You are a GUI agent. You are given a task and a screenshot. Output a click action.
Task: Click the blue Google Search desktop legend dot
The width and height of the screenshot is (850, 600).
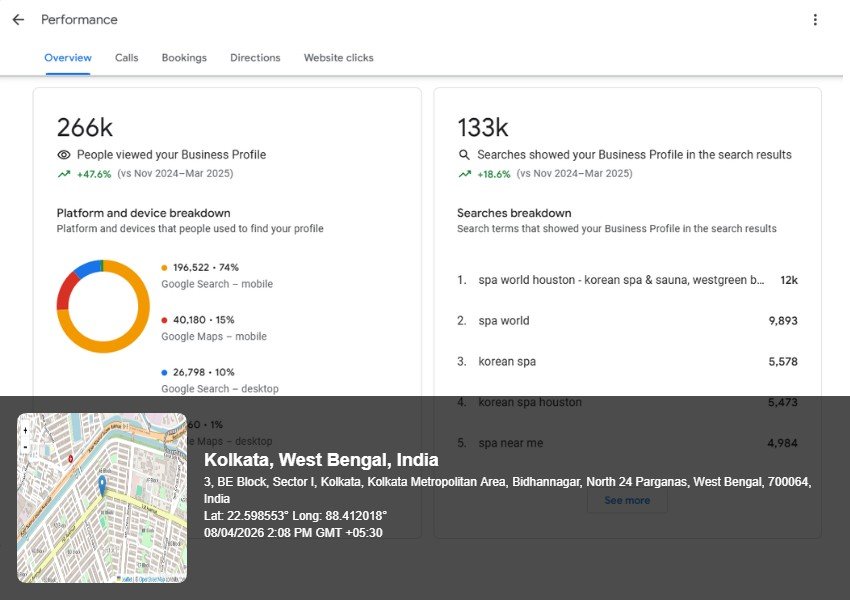click(164, 372)
